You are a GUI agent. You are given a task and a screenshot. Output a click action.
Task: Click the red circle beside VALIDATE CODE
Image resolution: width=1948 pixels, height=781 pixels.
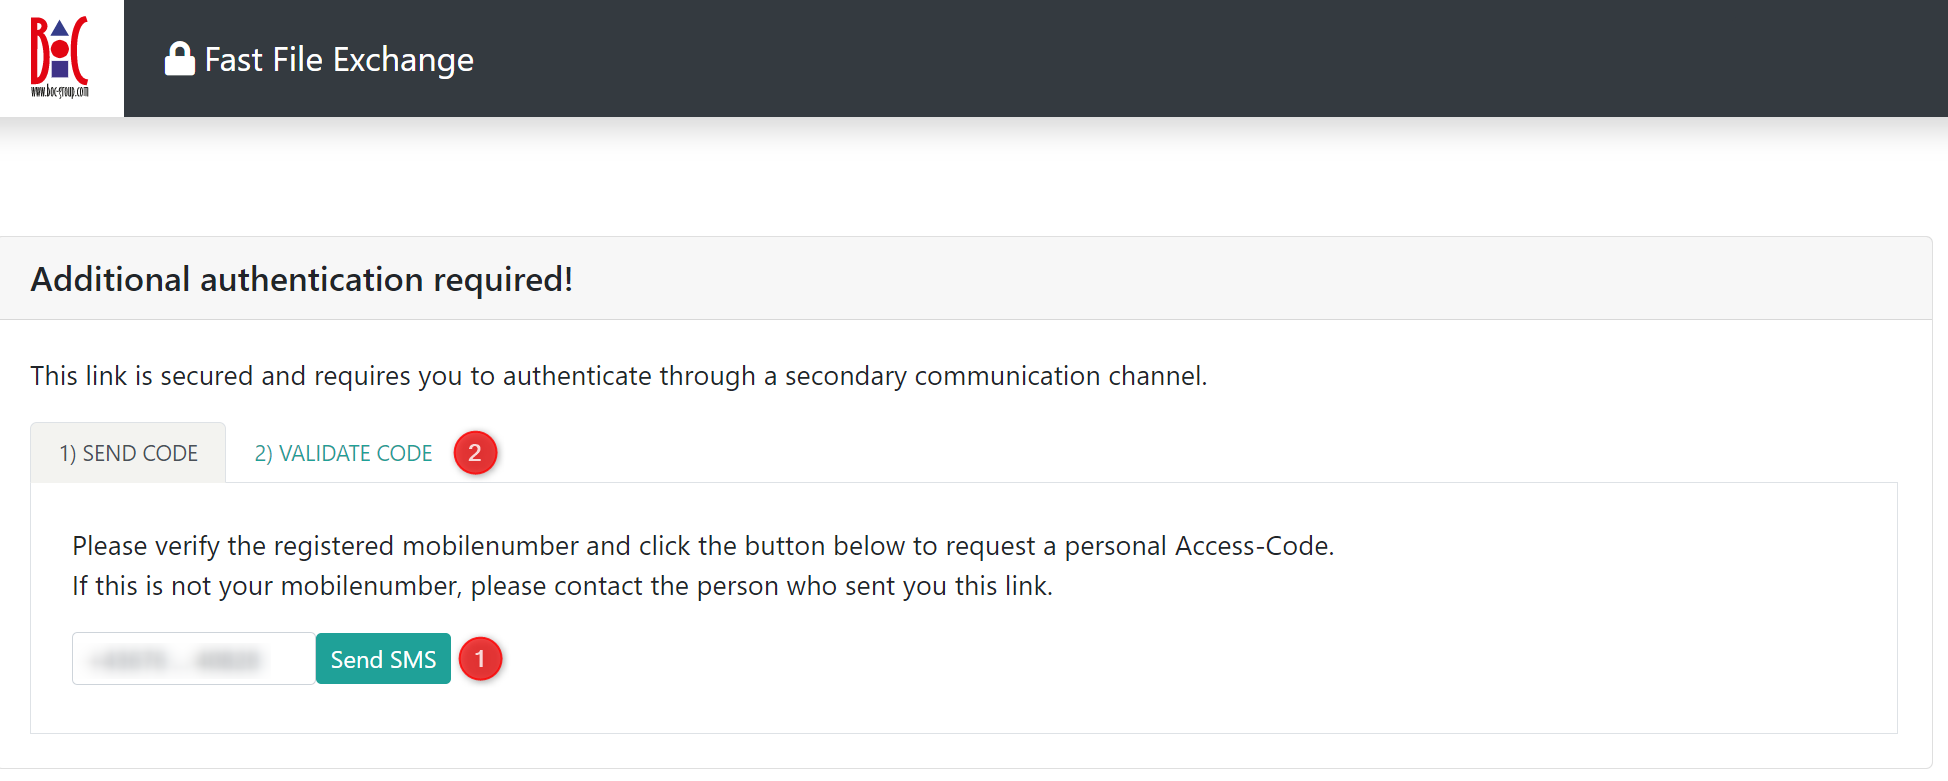point(475,453)
